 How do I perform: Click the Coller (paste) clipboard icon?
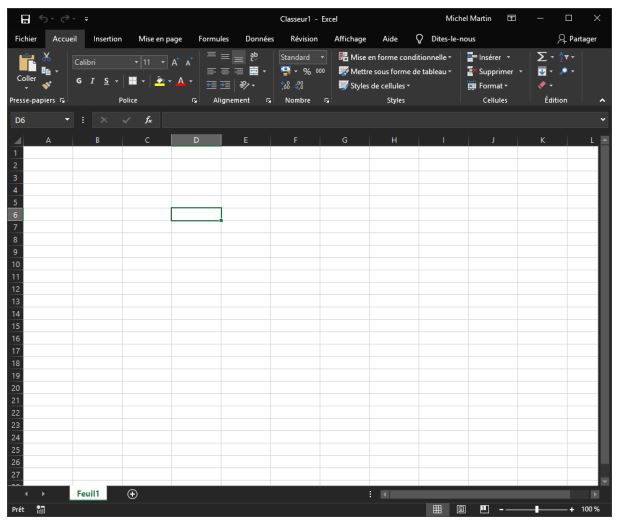[26, 64]
